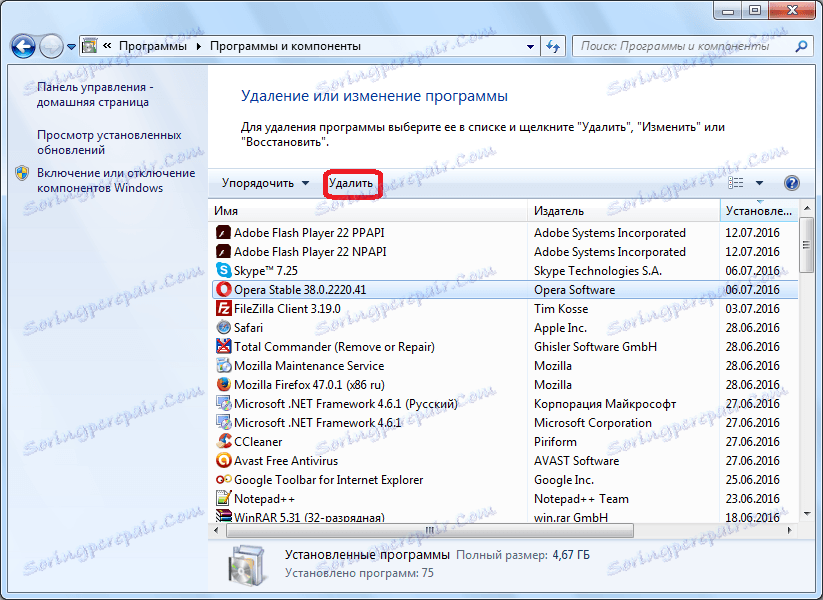
Task: Click date 25.06.2016 cell
Action: pos(753,480)
